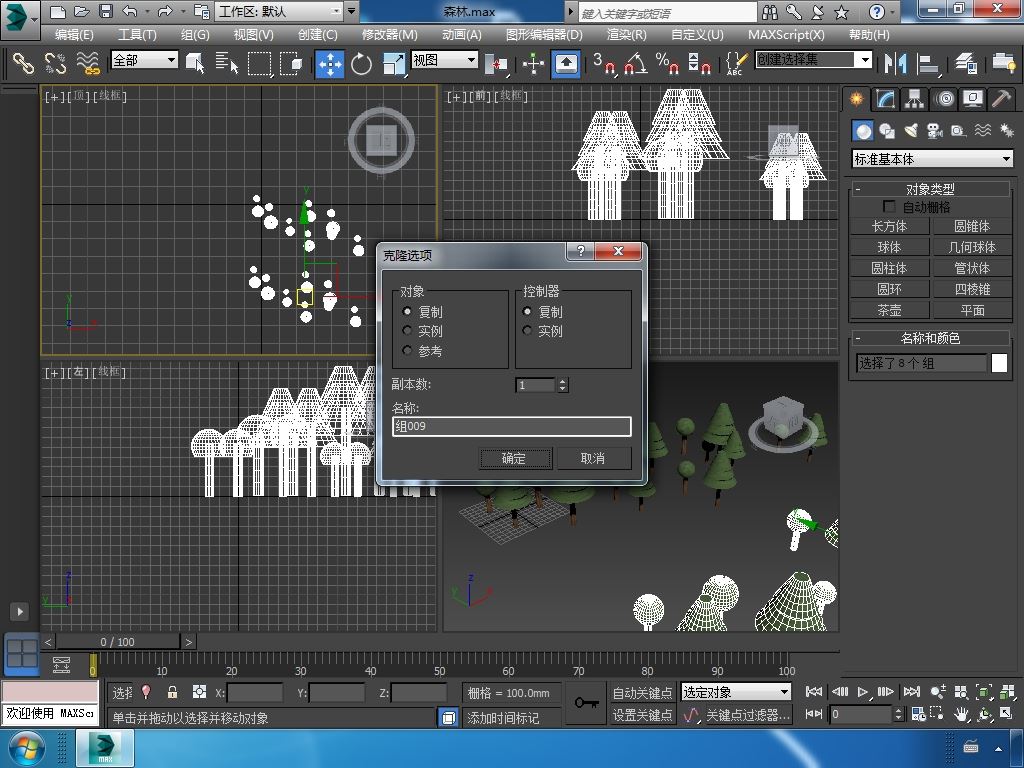Image resolution: width=1024 pixels, height=768 pixels.
Task: Select the Cameras category icon
Action: click(934, 131)
